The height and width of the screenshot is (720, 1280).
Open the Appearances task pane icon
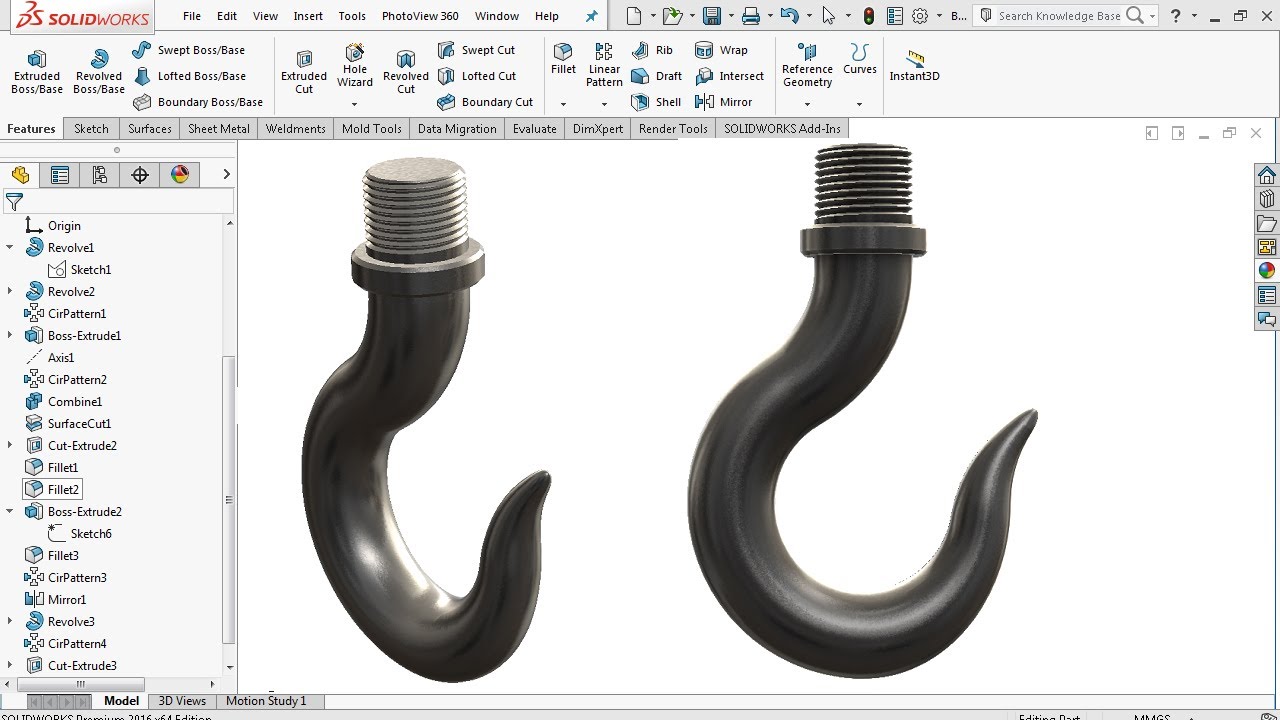pos(1267,270)
